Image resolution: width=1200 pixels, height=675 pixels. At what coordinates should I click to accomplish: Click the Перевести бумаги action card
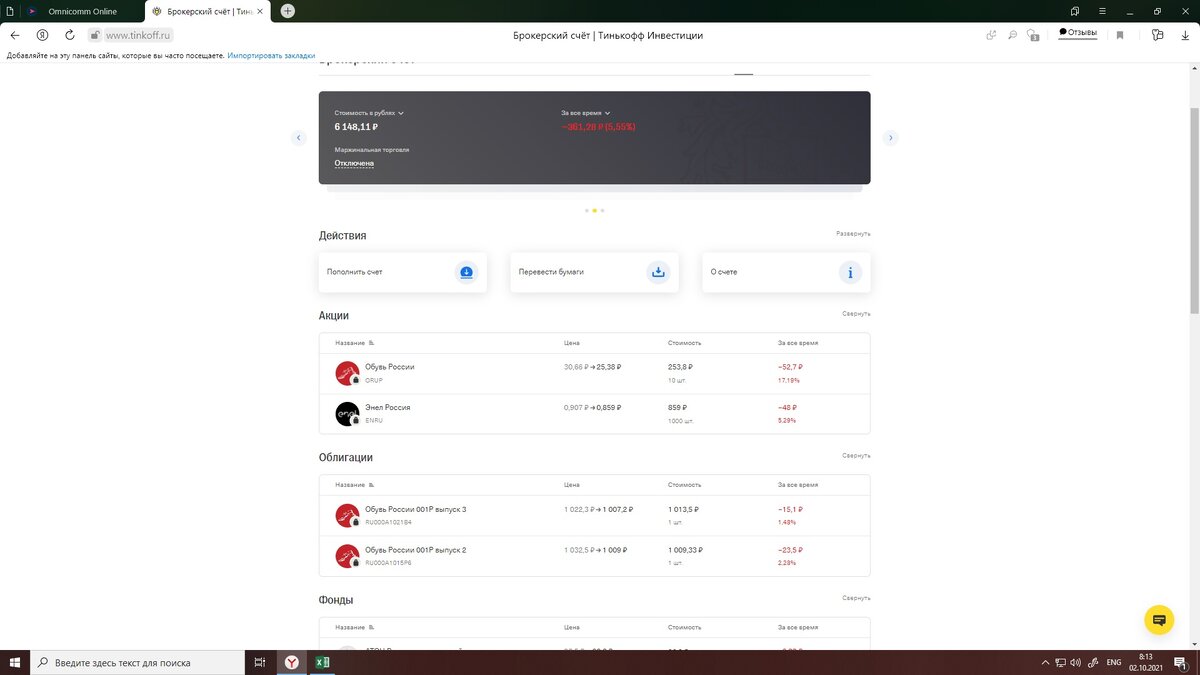tap(595, 272)
